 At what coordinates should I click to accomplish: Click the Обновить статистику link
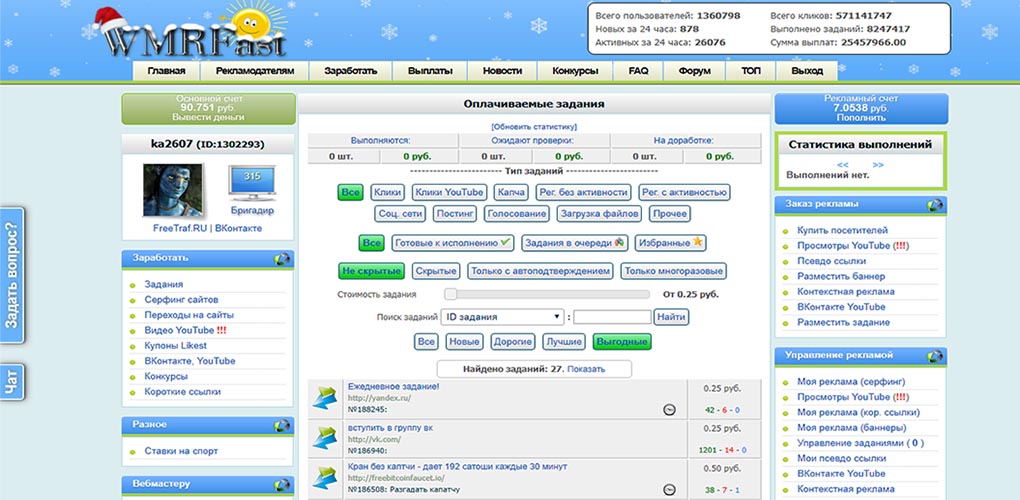pos(533,127)
